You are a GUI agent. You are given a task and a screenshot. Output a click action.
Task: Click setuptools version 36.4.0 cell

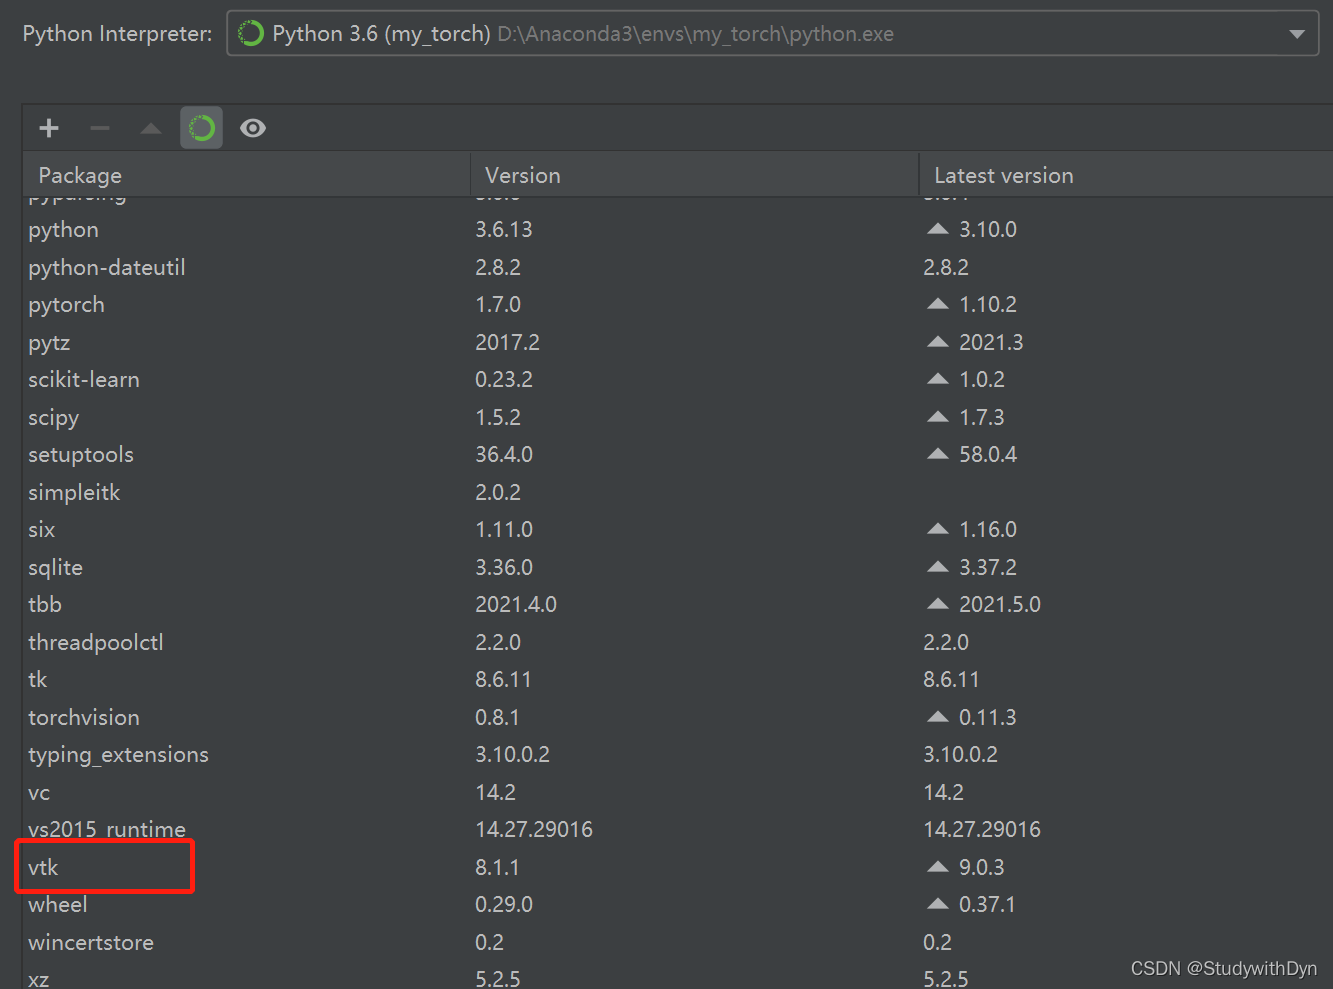pos(504,455)
